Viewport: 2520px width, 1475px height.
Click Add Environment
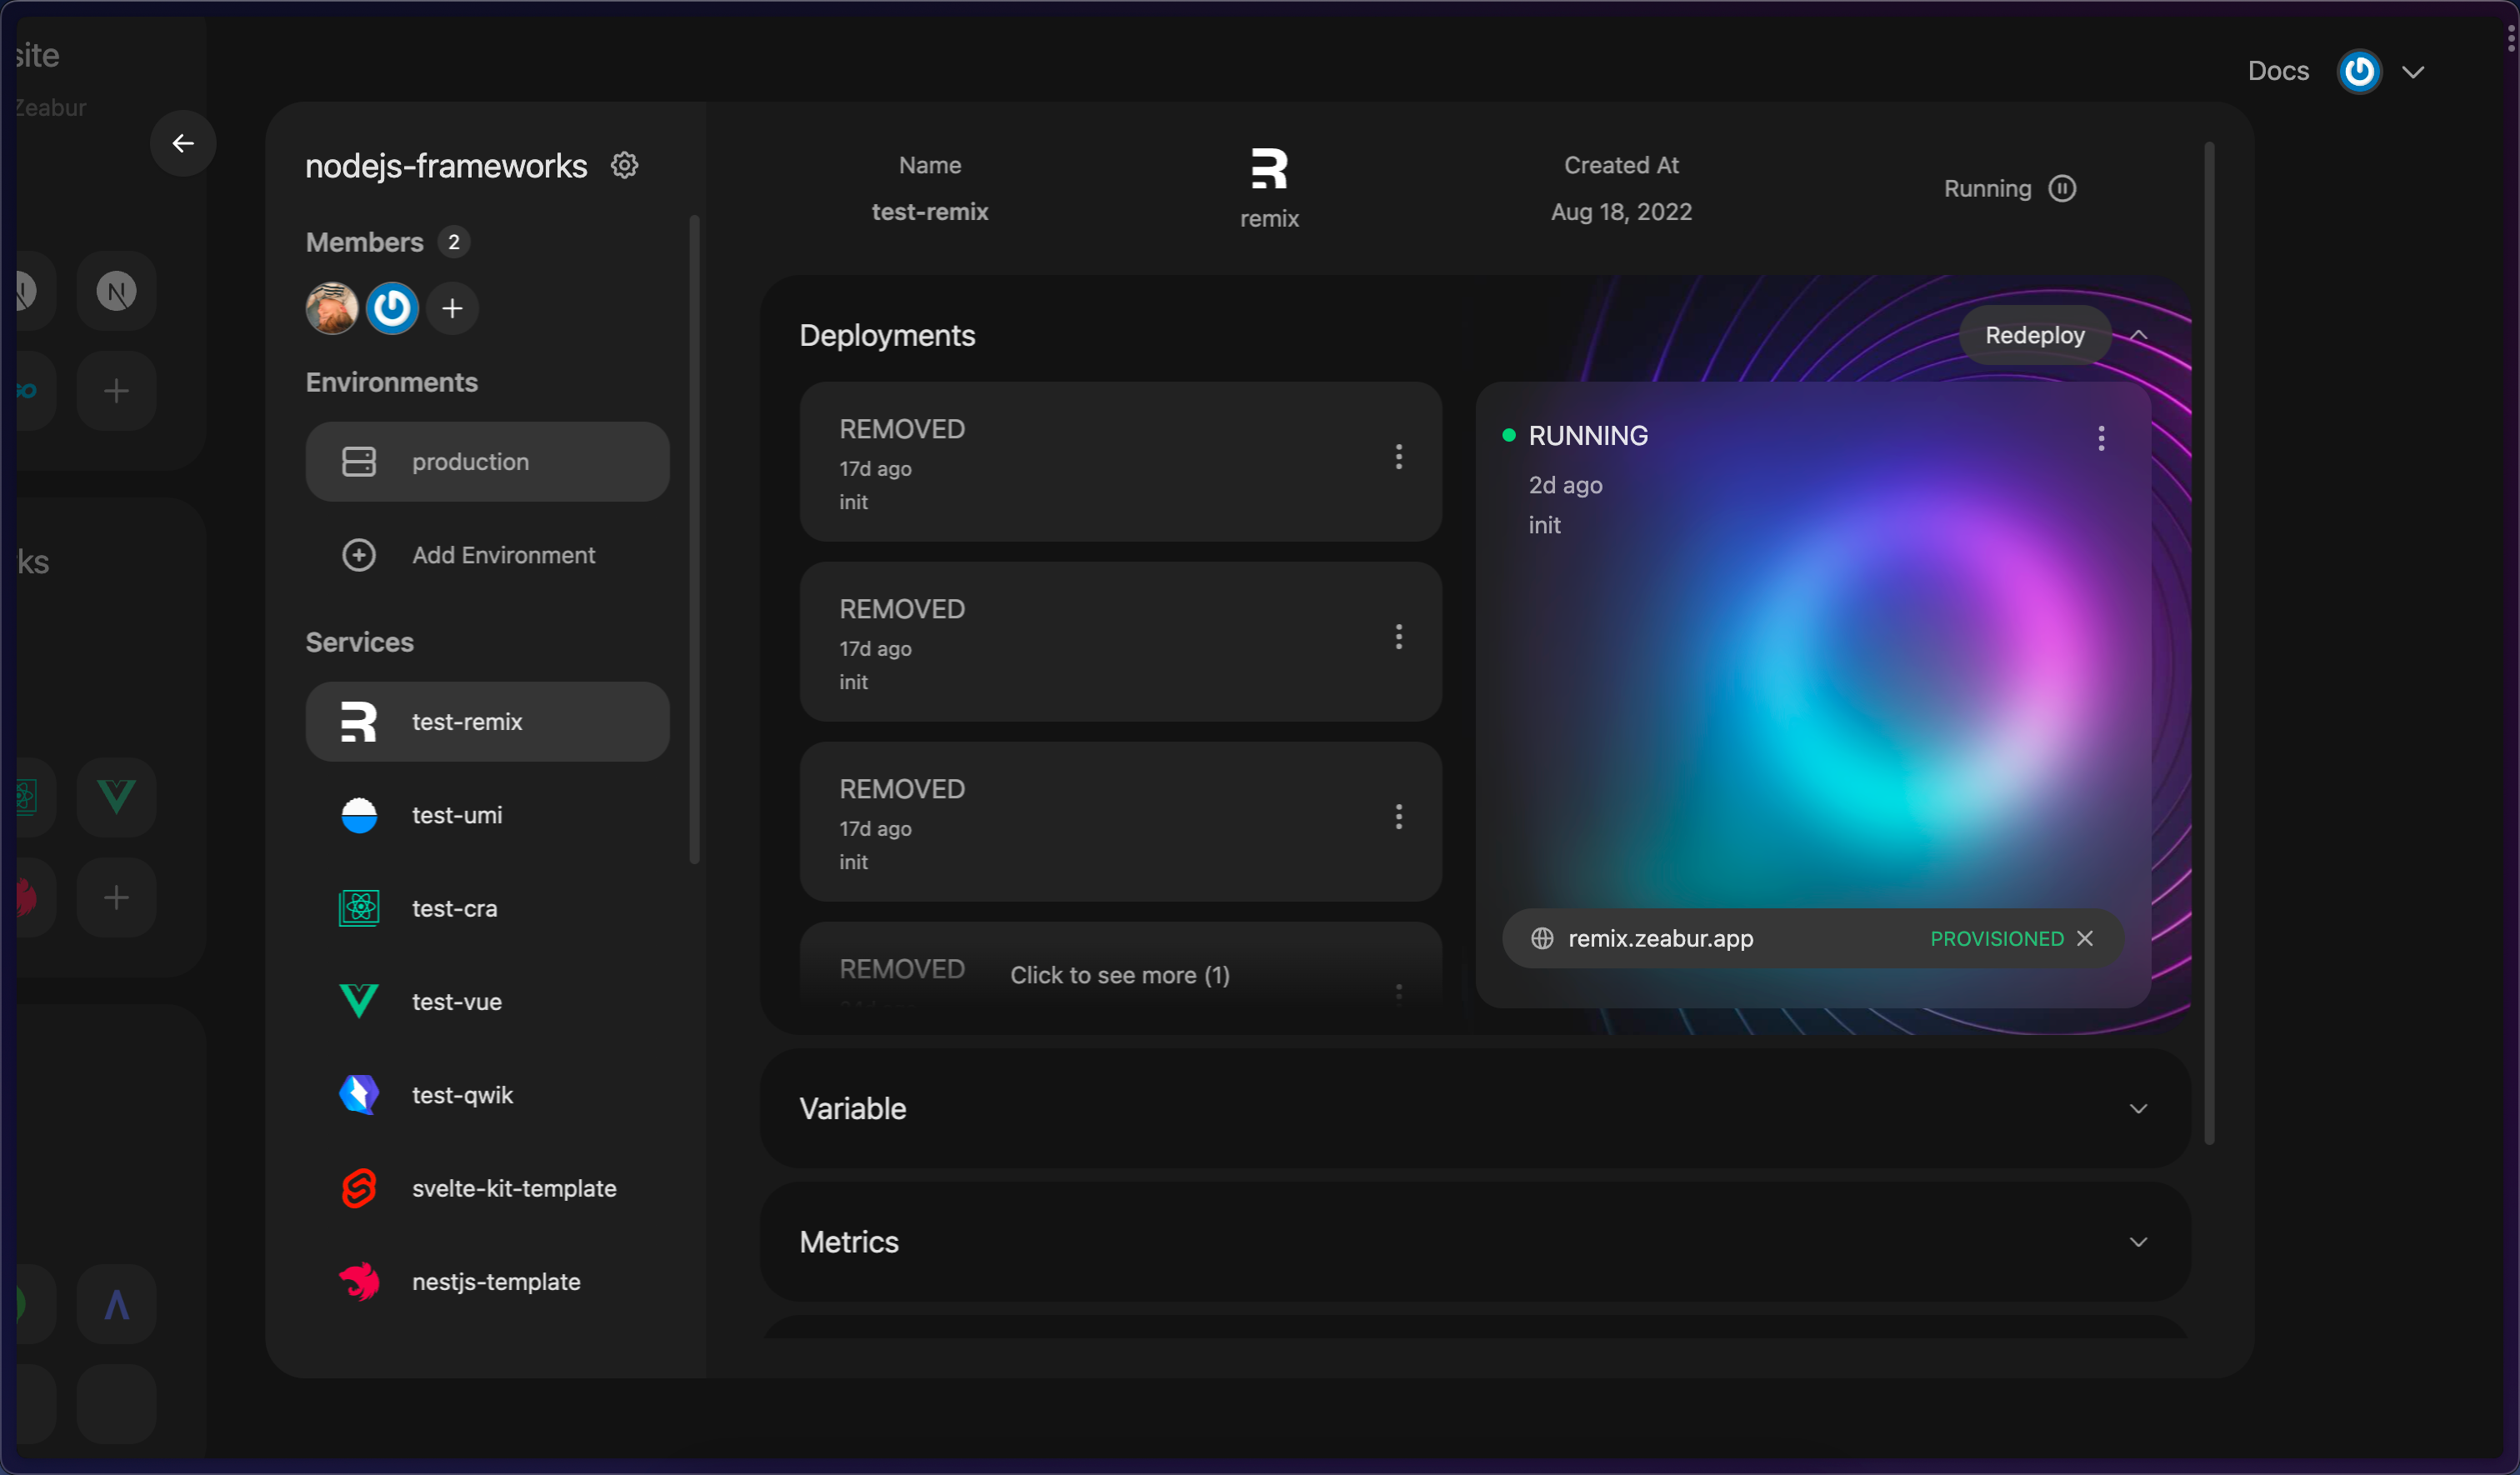503,555
